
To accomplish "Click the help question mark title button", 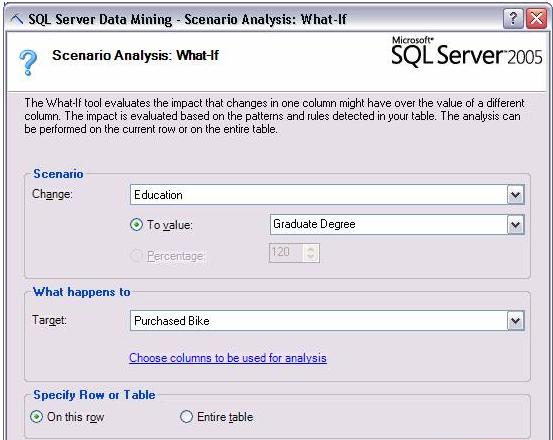I will [513, 18].
